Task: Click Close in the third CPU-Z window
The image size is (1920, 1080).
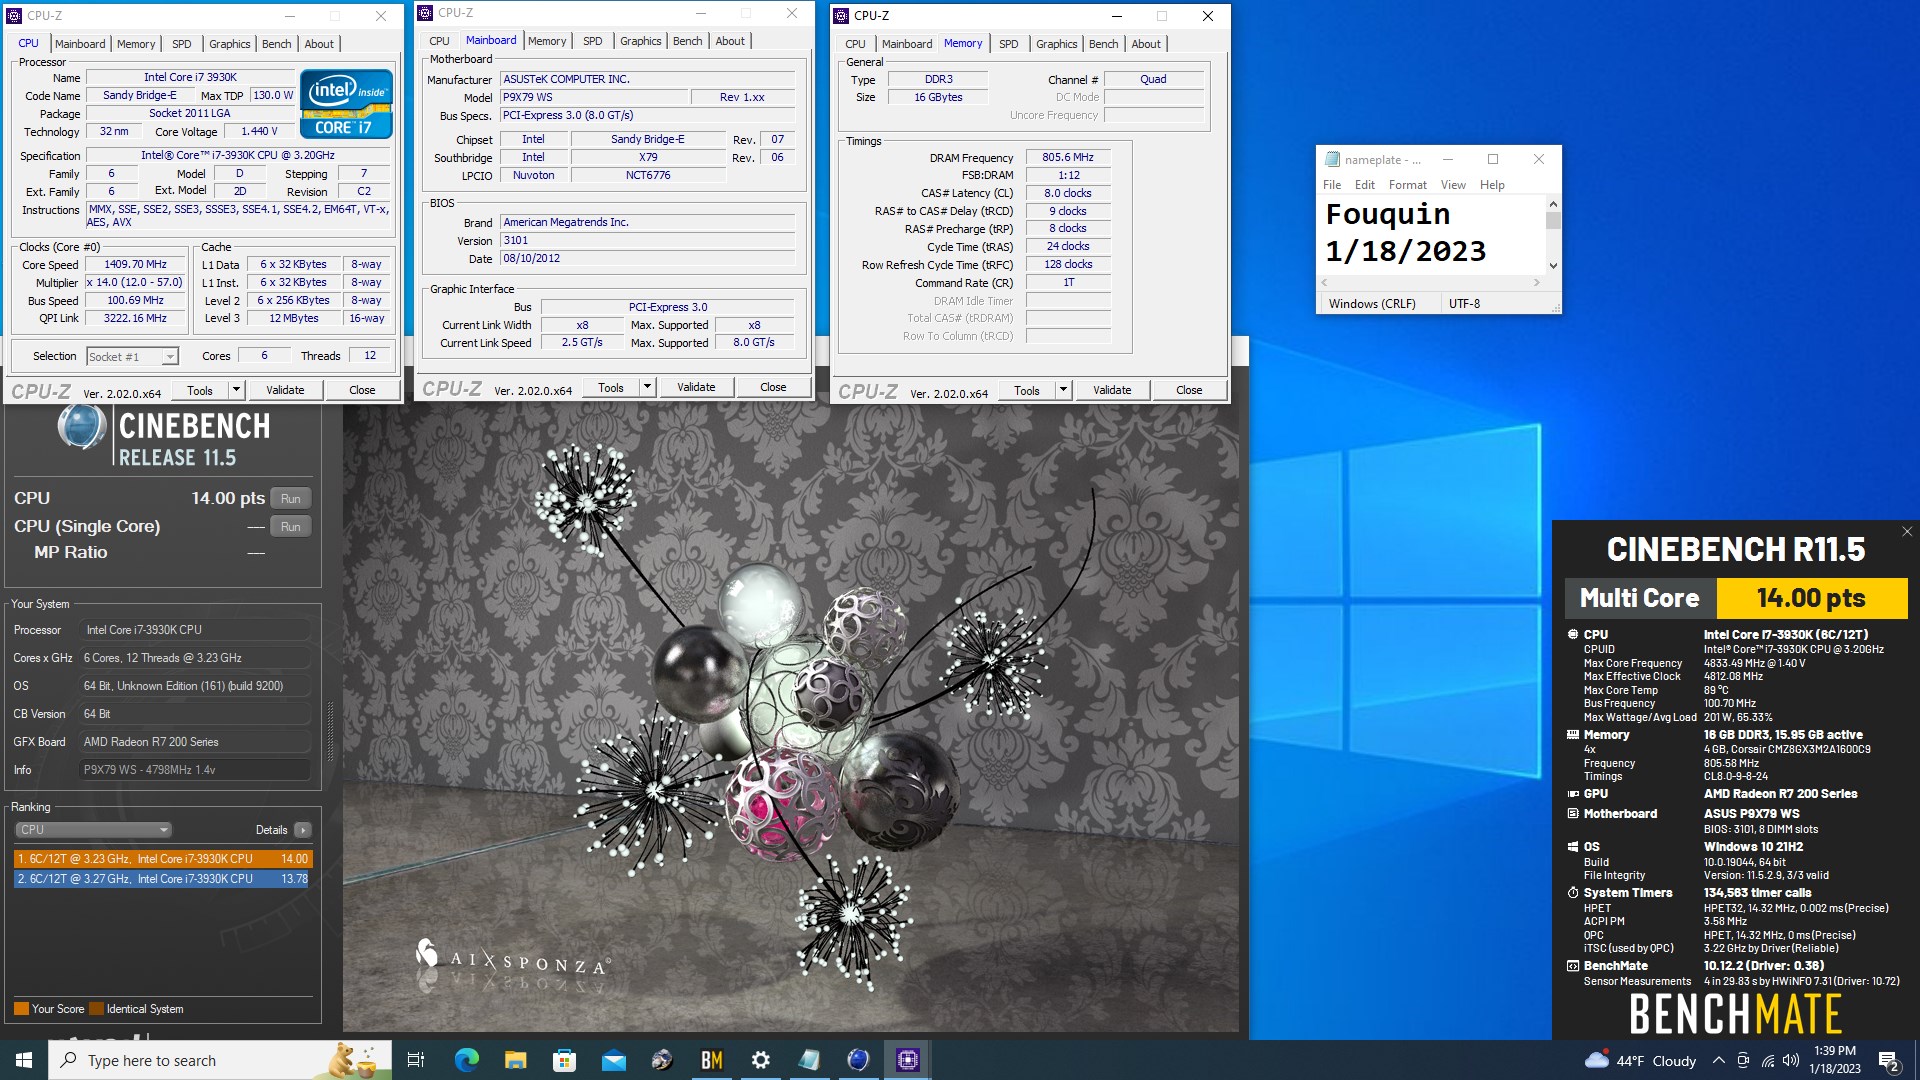Action: [x=1189, y=390]
